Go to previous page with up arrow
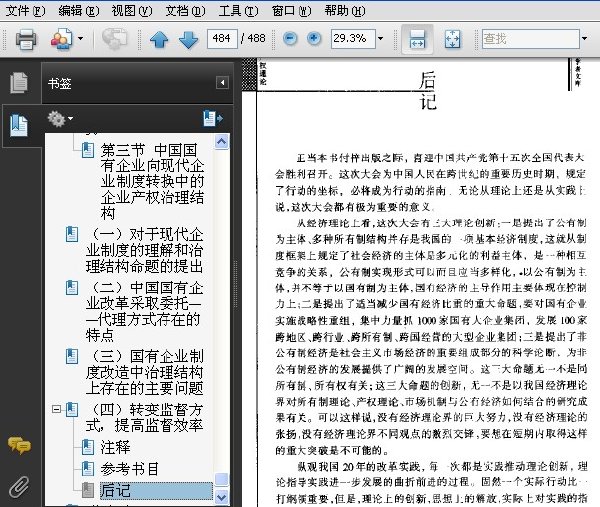 point(159,39)
